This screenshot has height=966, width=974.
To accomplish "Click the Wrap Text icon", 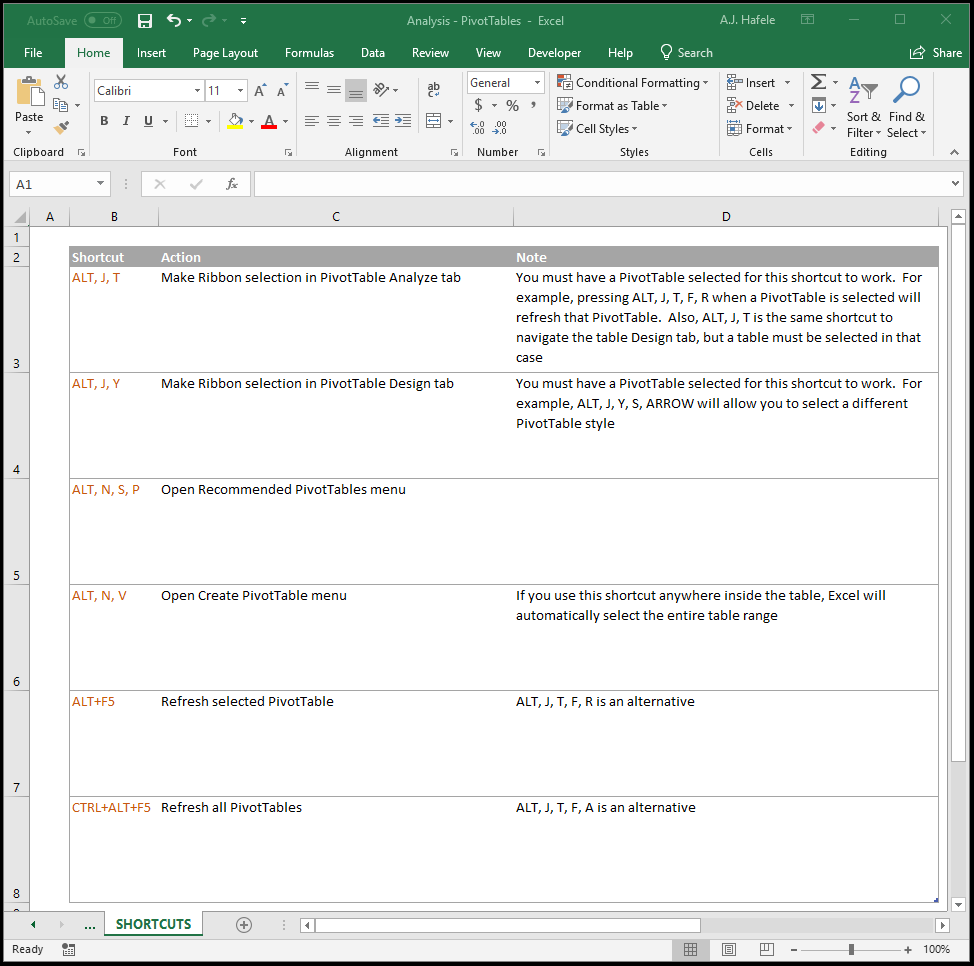I will click(x=434, y=90).
